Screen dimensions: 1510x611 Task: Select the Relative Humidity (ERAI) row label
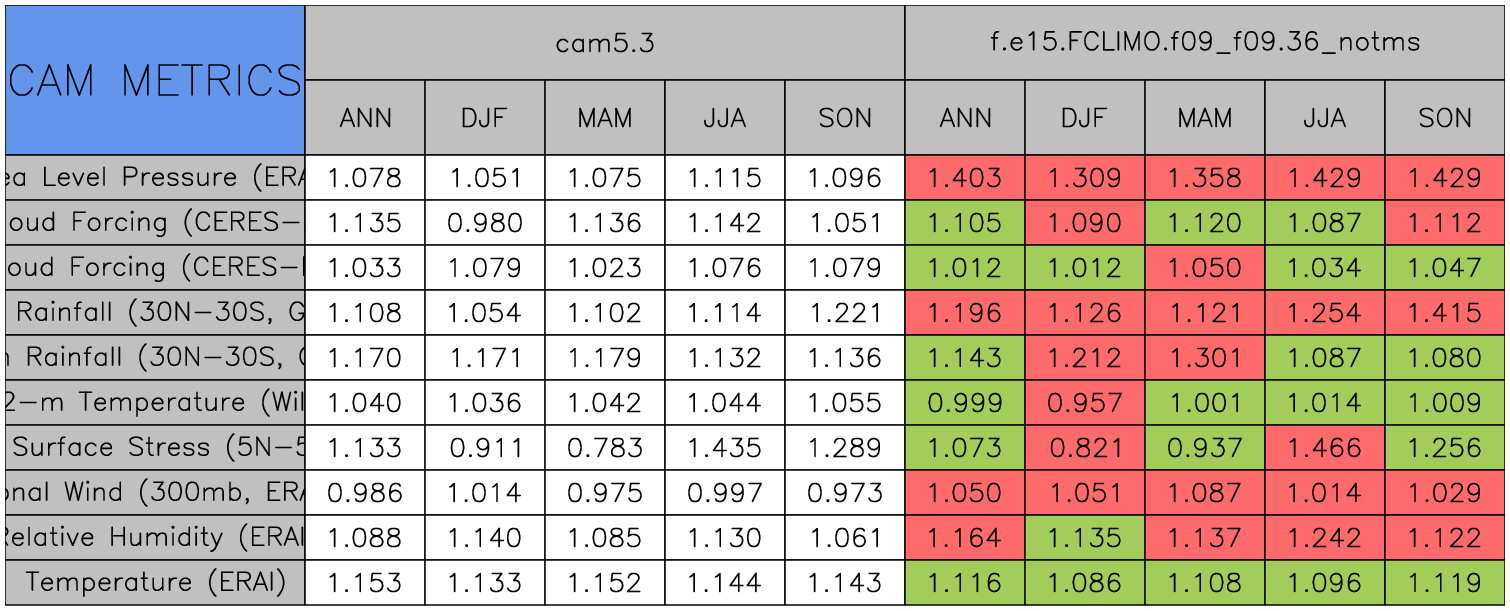155,538
